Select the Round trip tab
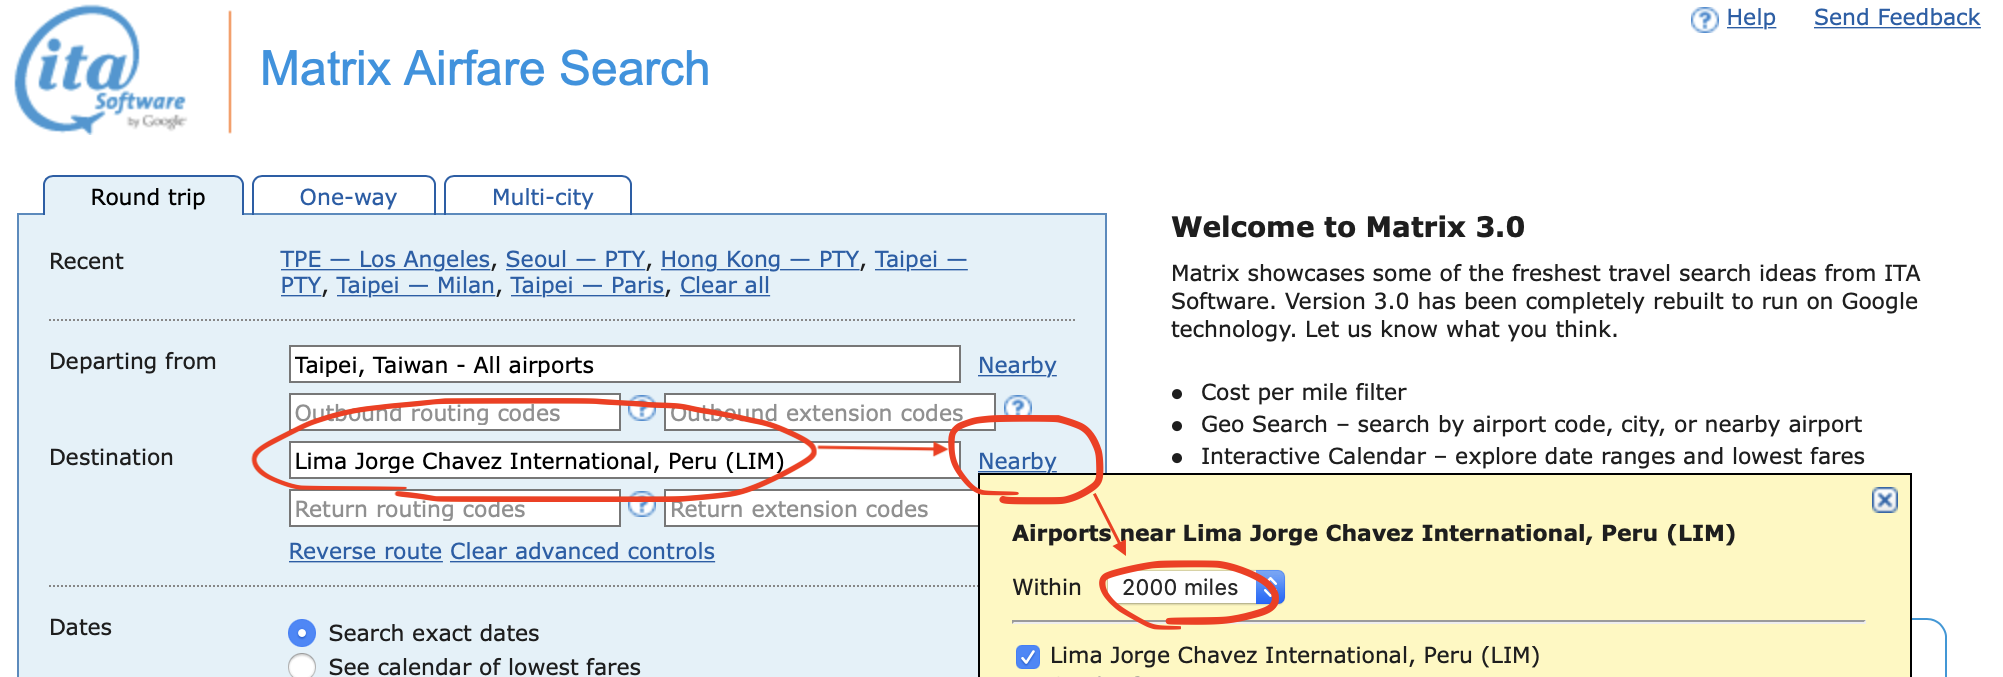 point(148,197)
